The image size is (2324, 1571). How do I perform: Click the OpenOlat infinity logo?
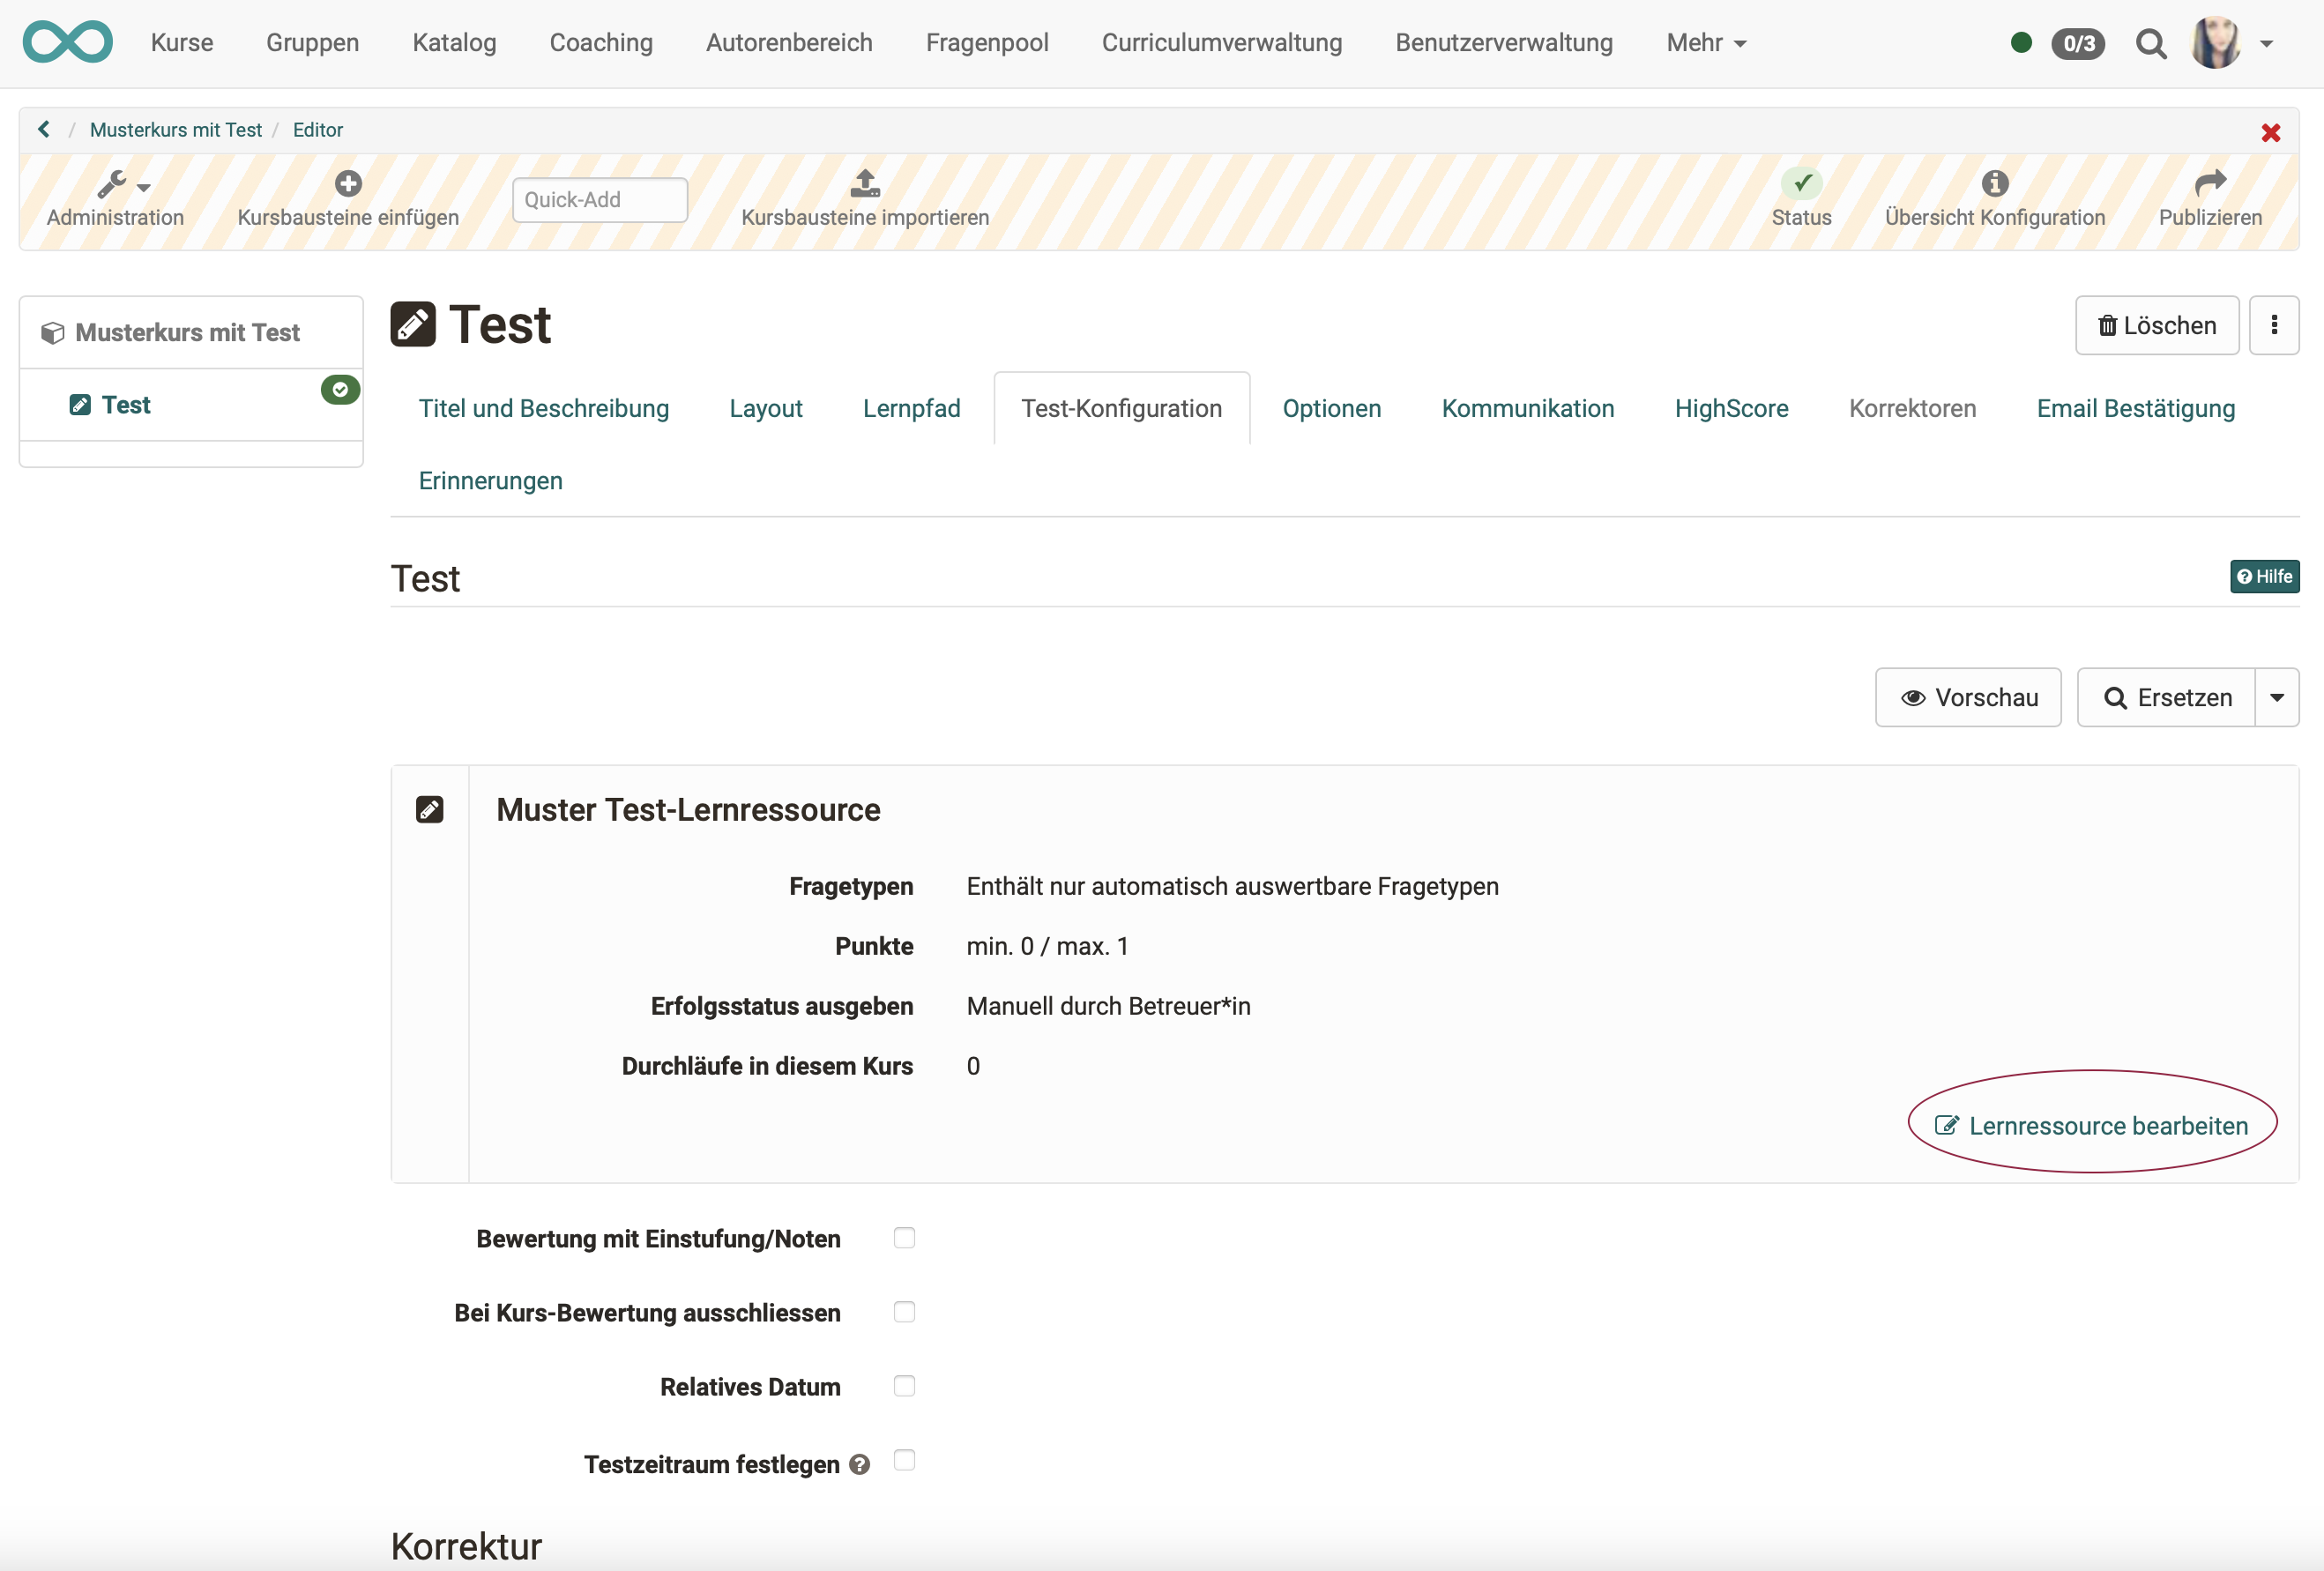click(67, 42)
